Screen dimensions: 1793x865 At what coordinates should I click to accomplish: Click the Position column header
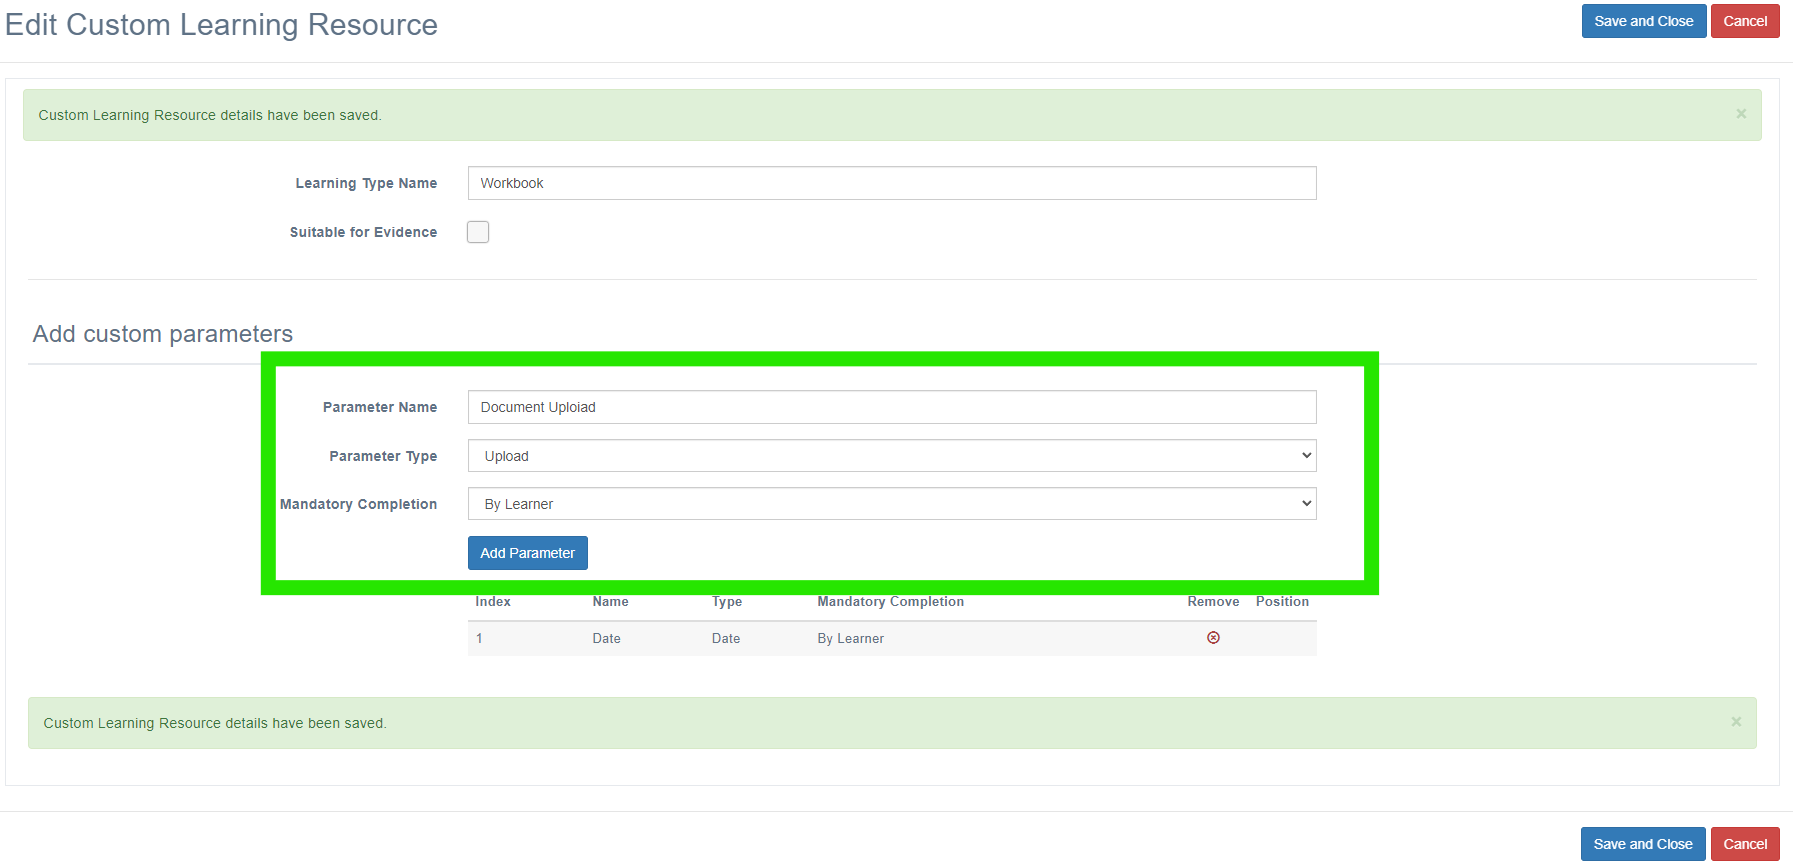[x=1282, y=602]
